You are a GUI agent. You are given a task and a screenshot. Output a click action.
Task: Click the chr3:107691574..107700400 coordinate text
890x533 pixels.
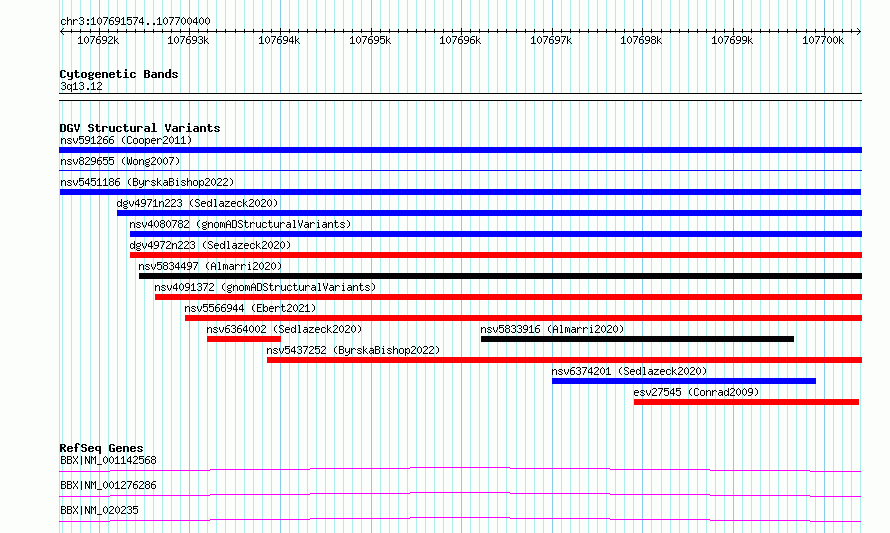click(x=135, y=21)
